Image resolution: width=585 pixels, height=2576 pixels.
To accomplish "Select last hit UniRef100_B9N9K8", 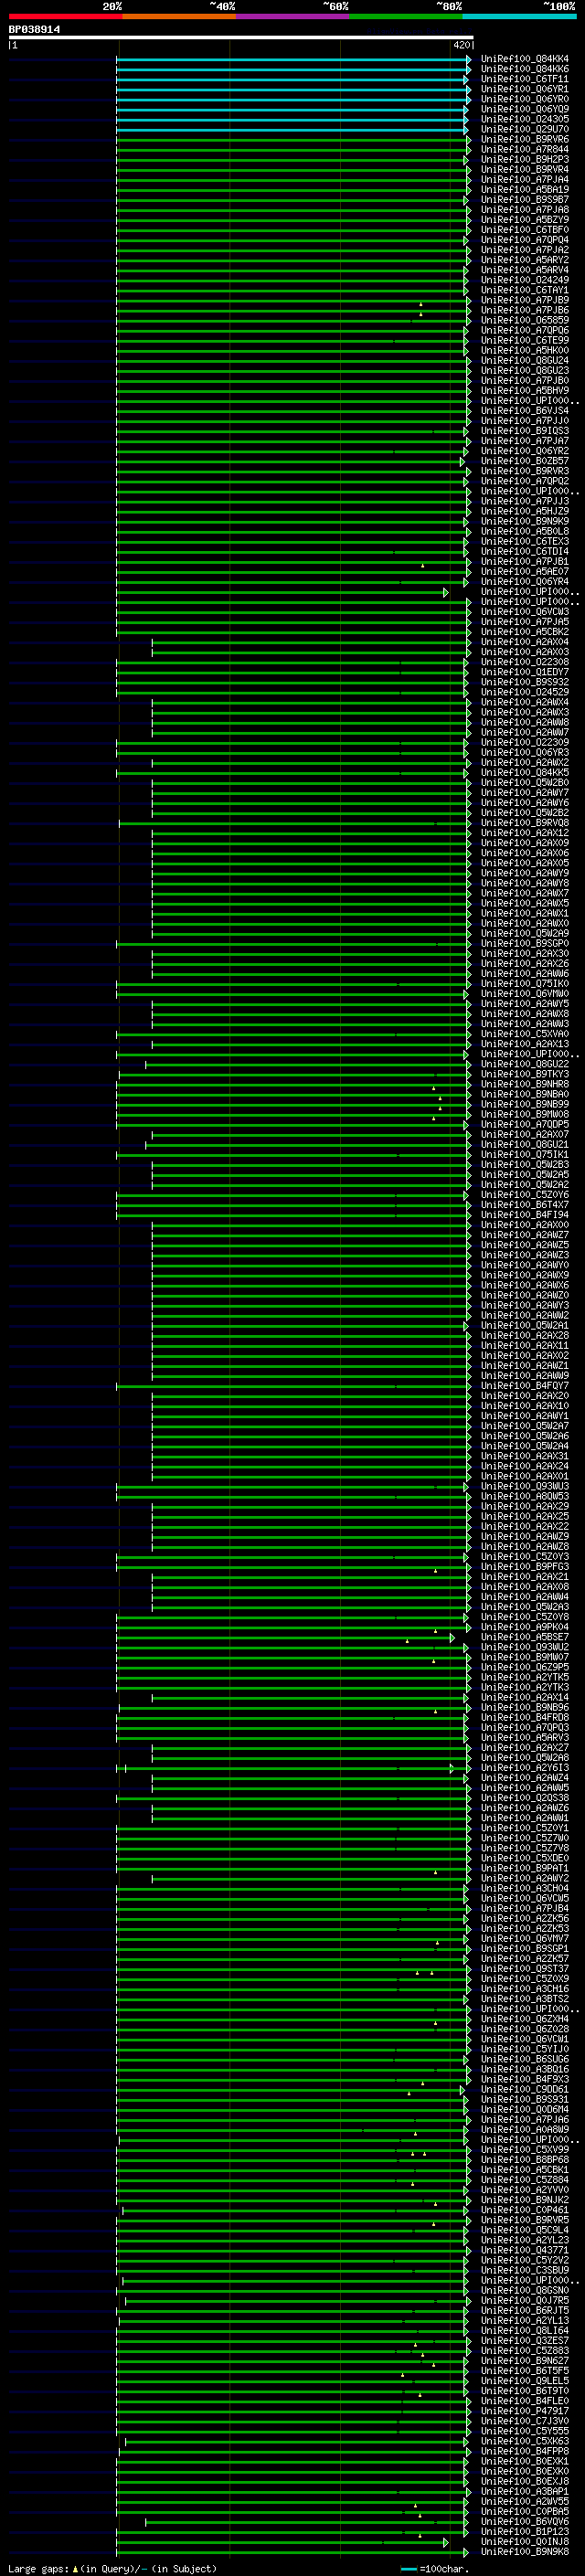I will tap(525, 2551).
